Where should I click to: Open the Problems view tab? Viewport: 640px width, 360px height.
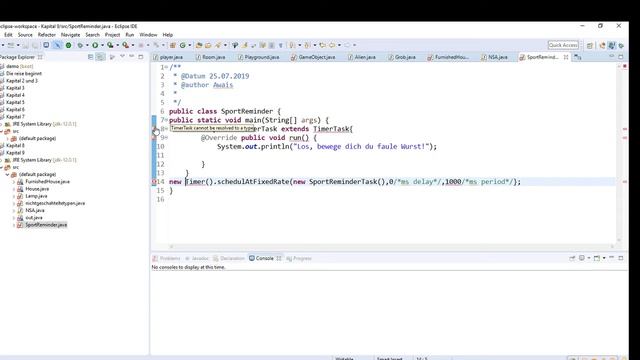167,258
